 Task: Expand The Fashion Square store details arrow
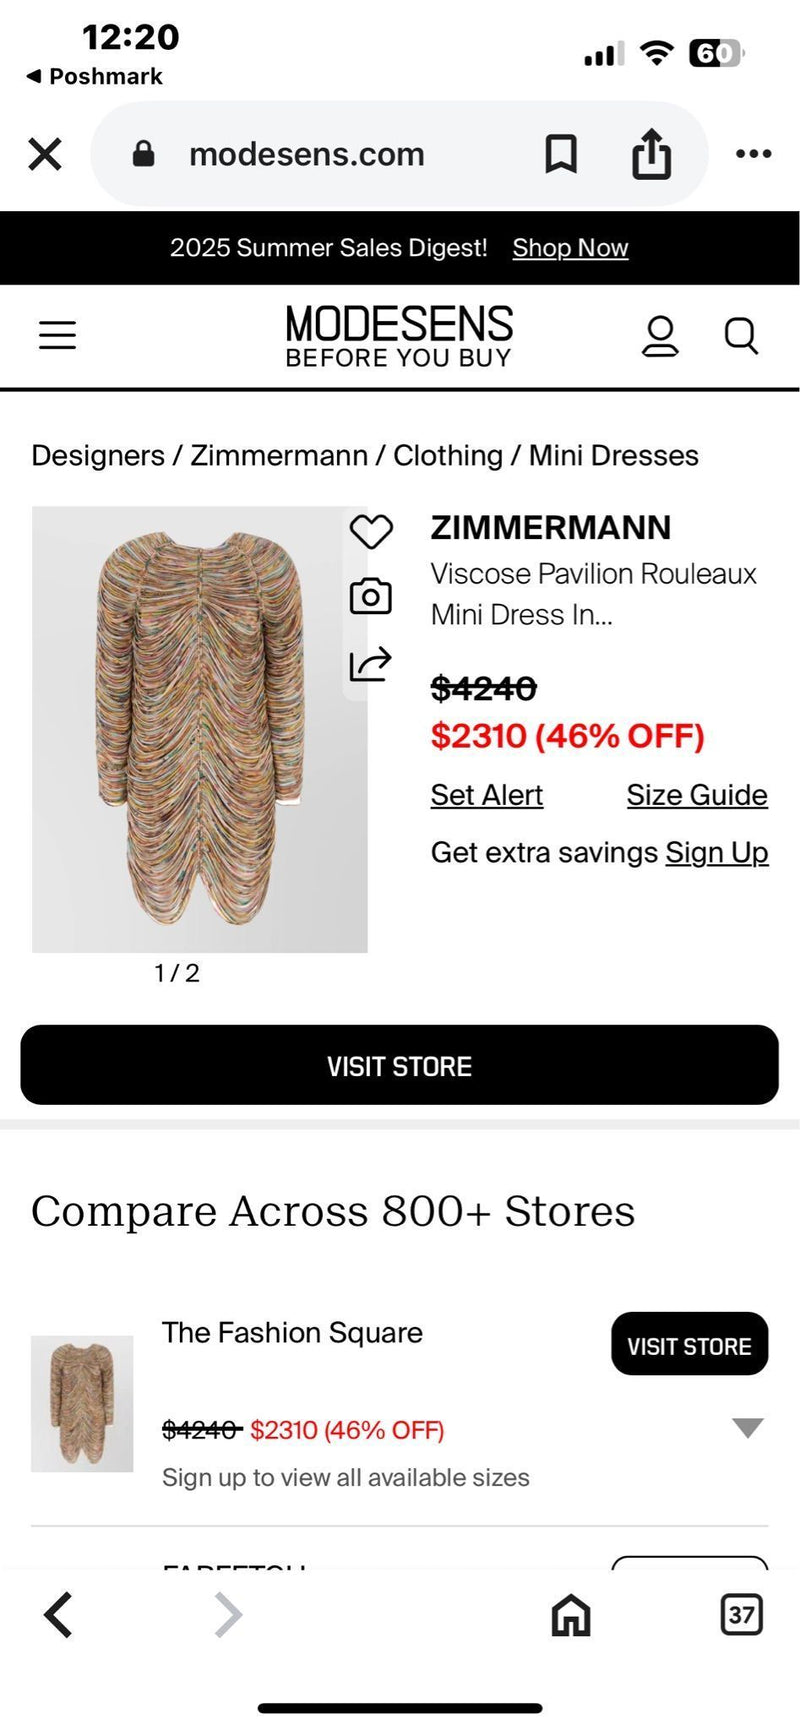point(747,1428)
